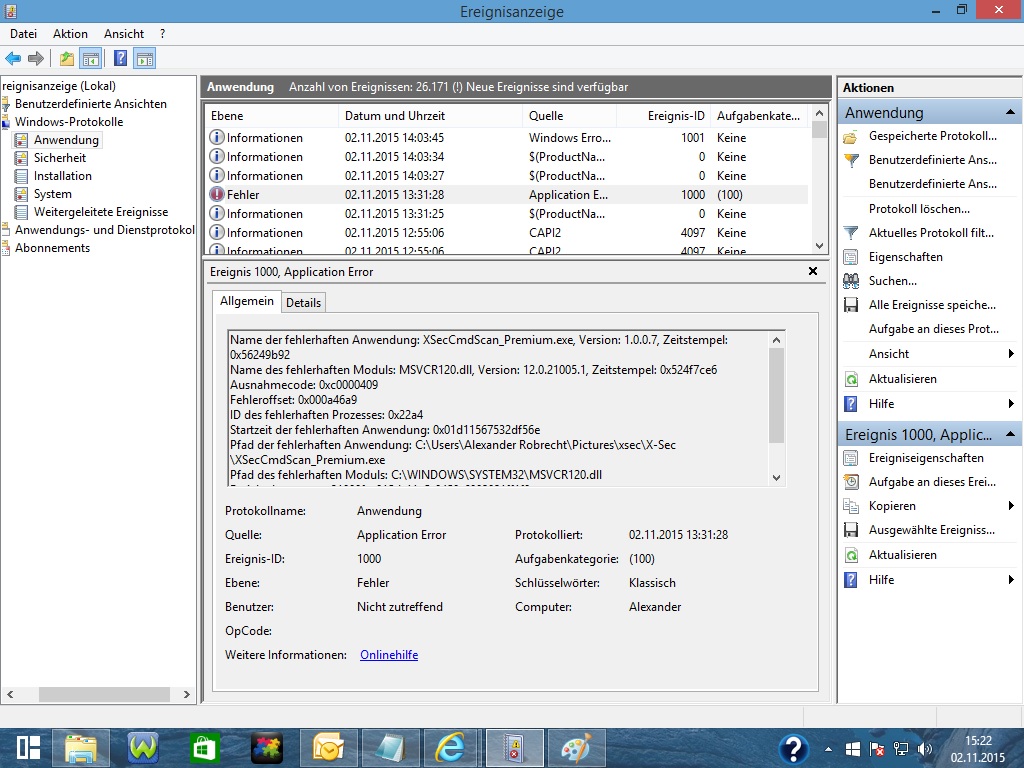The width and height of the screenshot is (1024, 768).
Task: Click the Suchen binoculars icon
Action: point(851,281)
